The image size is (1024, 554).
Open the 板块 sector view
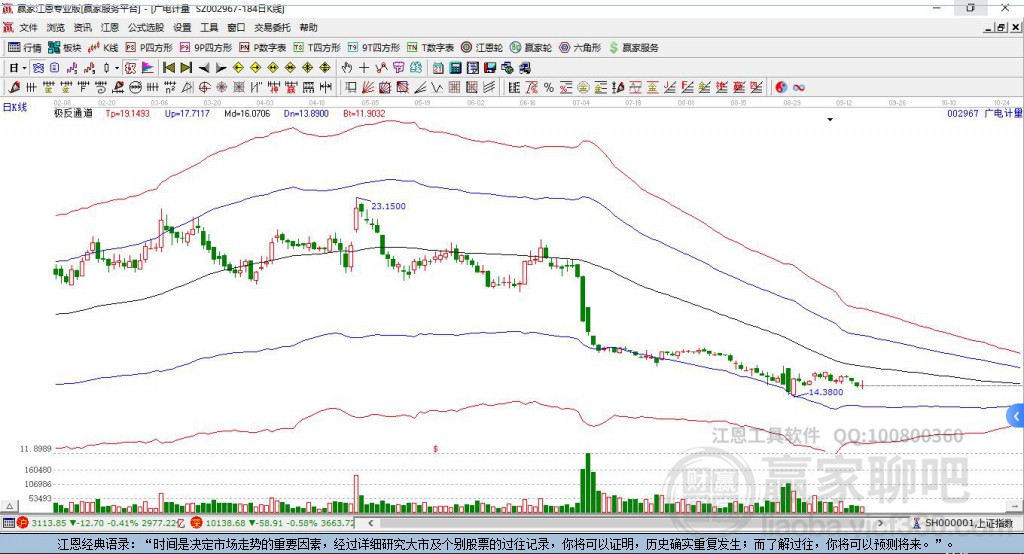(64, 48)
